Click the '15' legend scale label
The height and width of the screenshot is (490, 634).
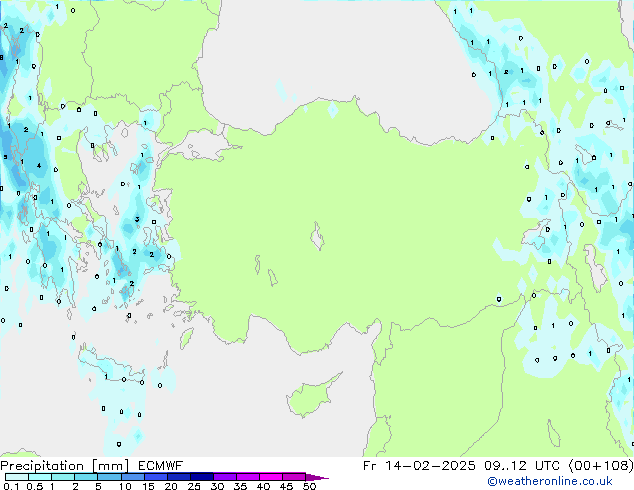coord(148,486)
